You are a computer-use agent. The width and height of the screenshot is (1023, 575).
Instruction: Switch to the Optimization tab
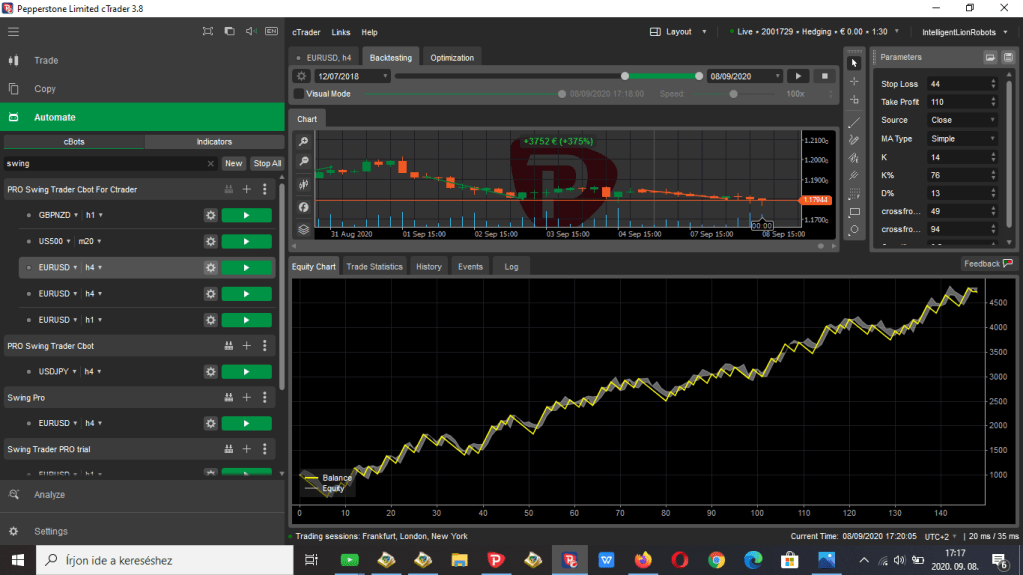click(x=452, y=57)
